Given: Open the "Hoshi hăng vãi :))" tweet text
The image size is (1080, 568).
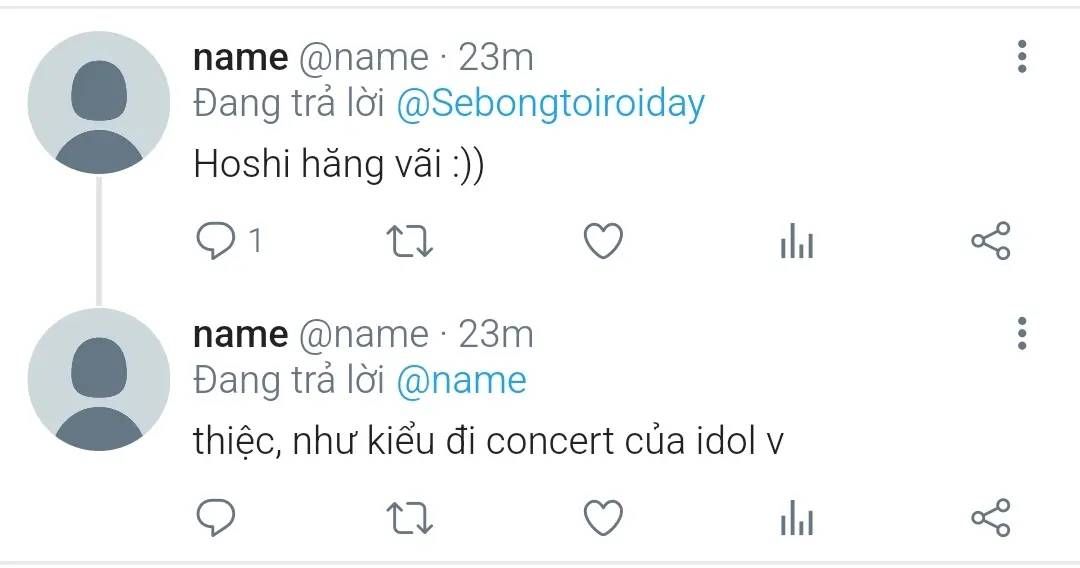Looking at the screenshot, I should [x=338, y=166].
